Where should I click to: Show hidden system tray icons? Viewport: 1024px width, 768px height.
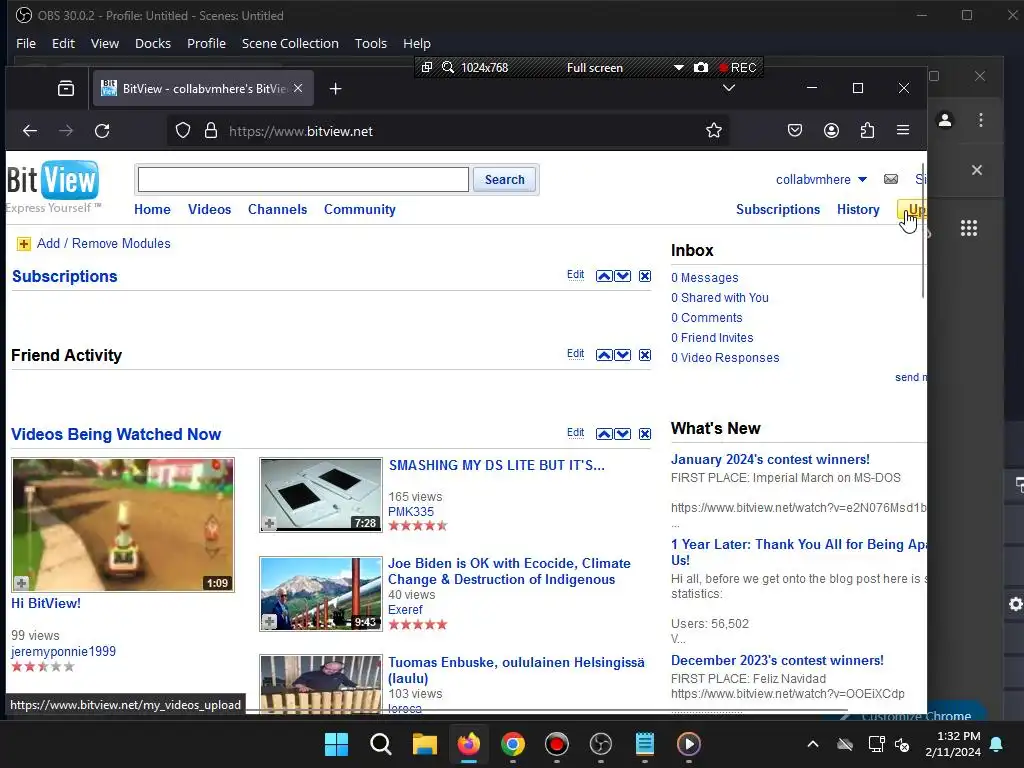(x=813, y=744)
